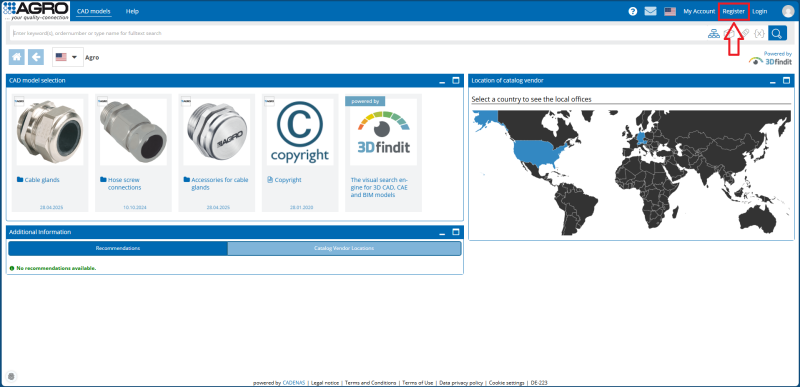Collapse the Additional Information panel
Viewport: 800px width, 387px height.
click(x=442, y=232)
